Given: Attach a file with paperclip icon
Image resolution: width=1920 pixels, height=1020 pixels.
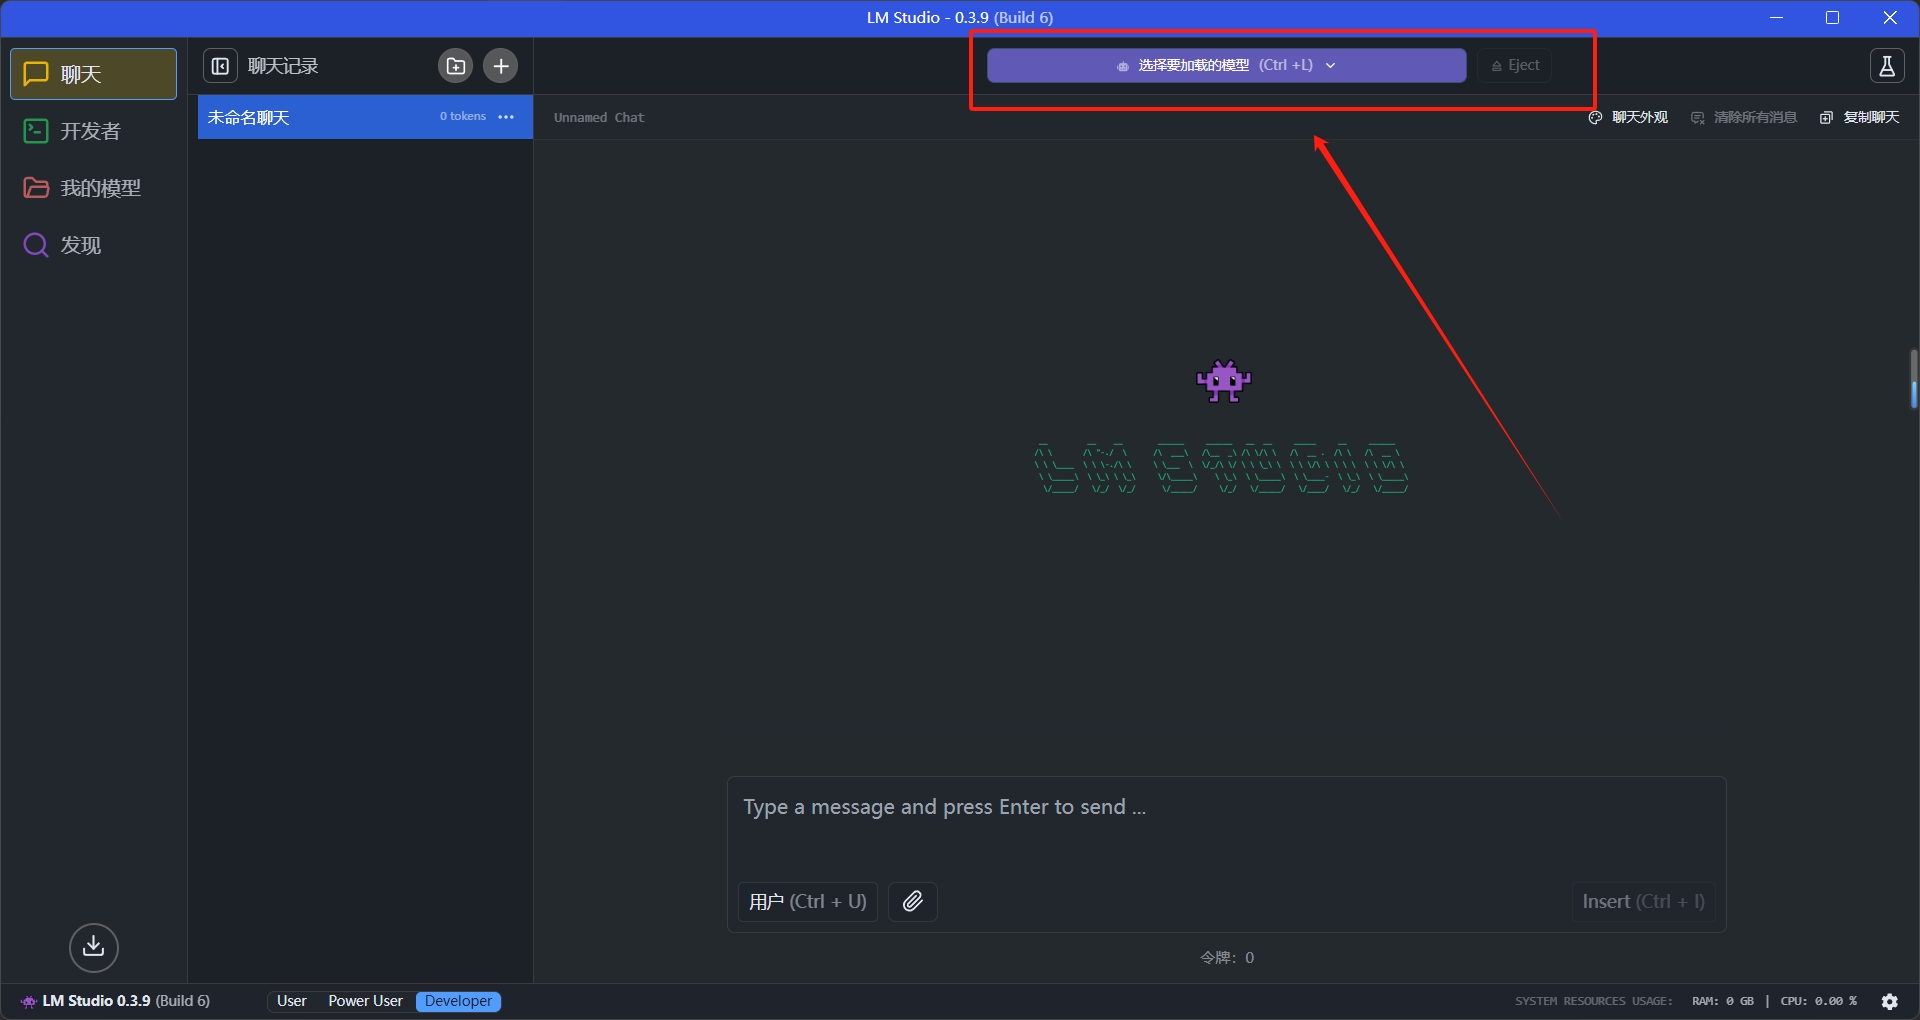Looking at the screenshot, I should pyautogui.click(x=912, y=902).
